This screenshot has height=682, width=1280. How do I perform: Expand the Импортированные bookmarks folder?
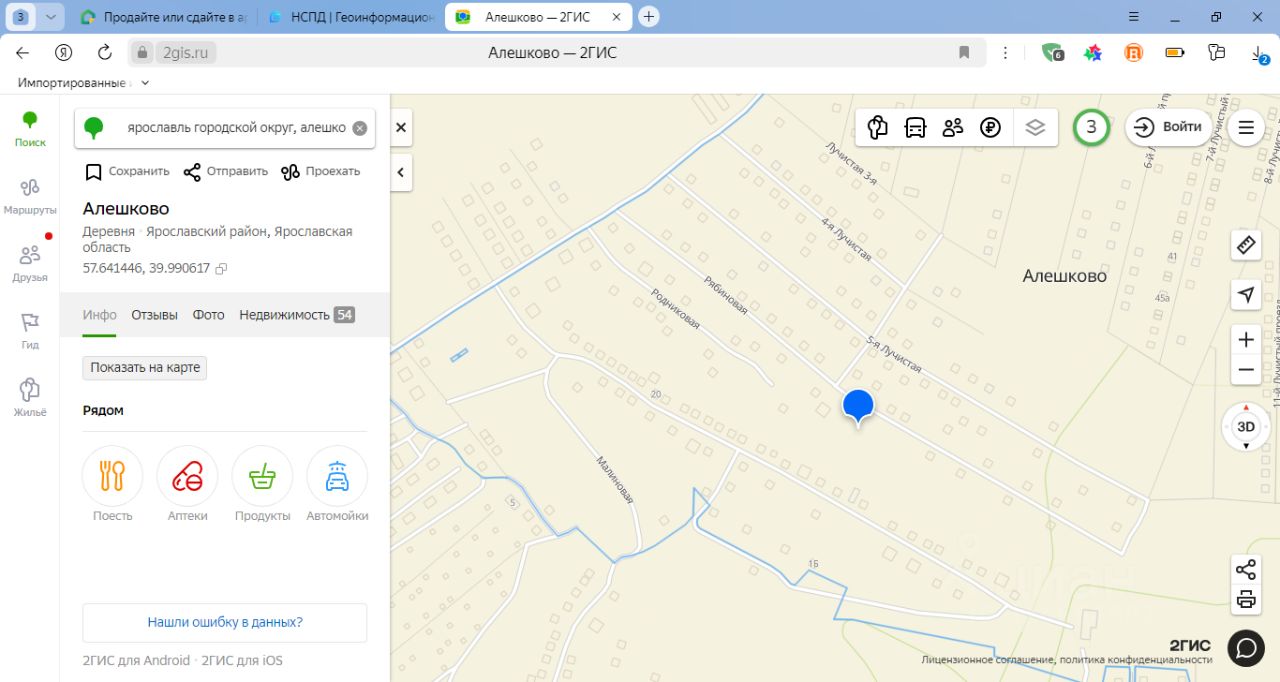pyautogui.click(x=84, y=83)
